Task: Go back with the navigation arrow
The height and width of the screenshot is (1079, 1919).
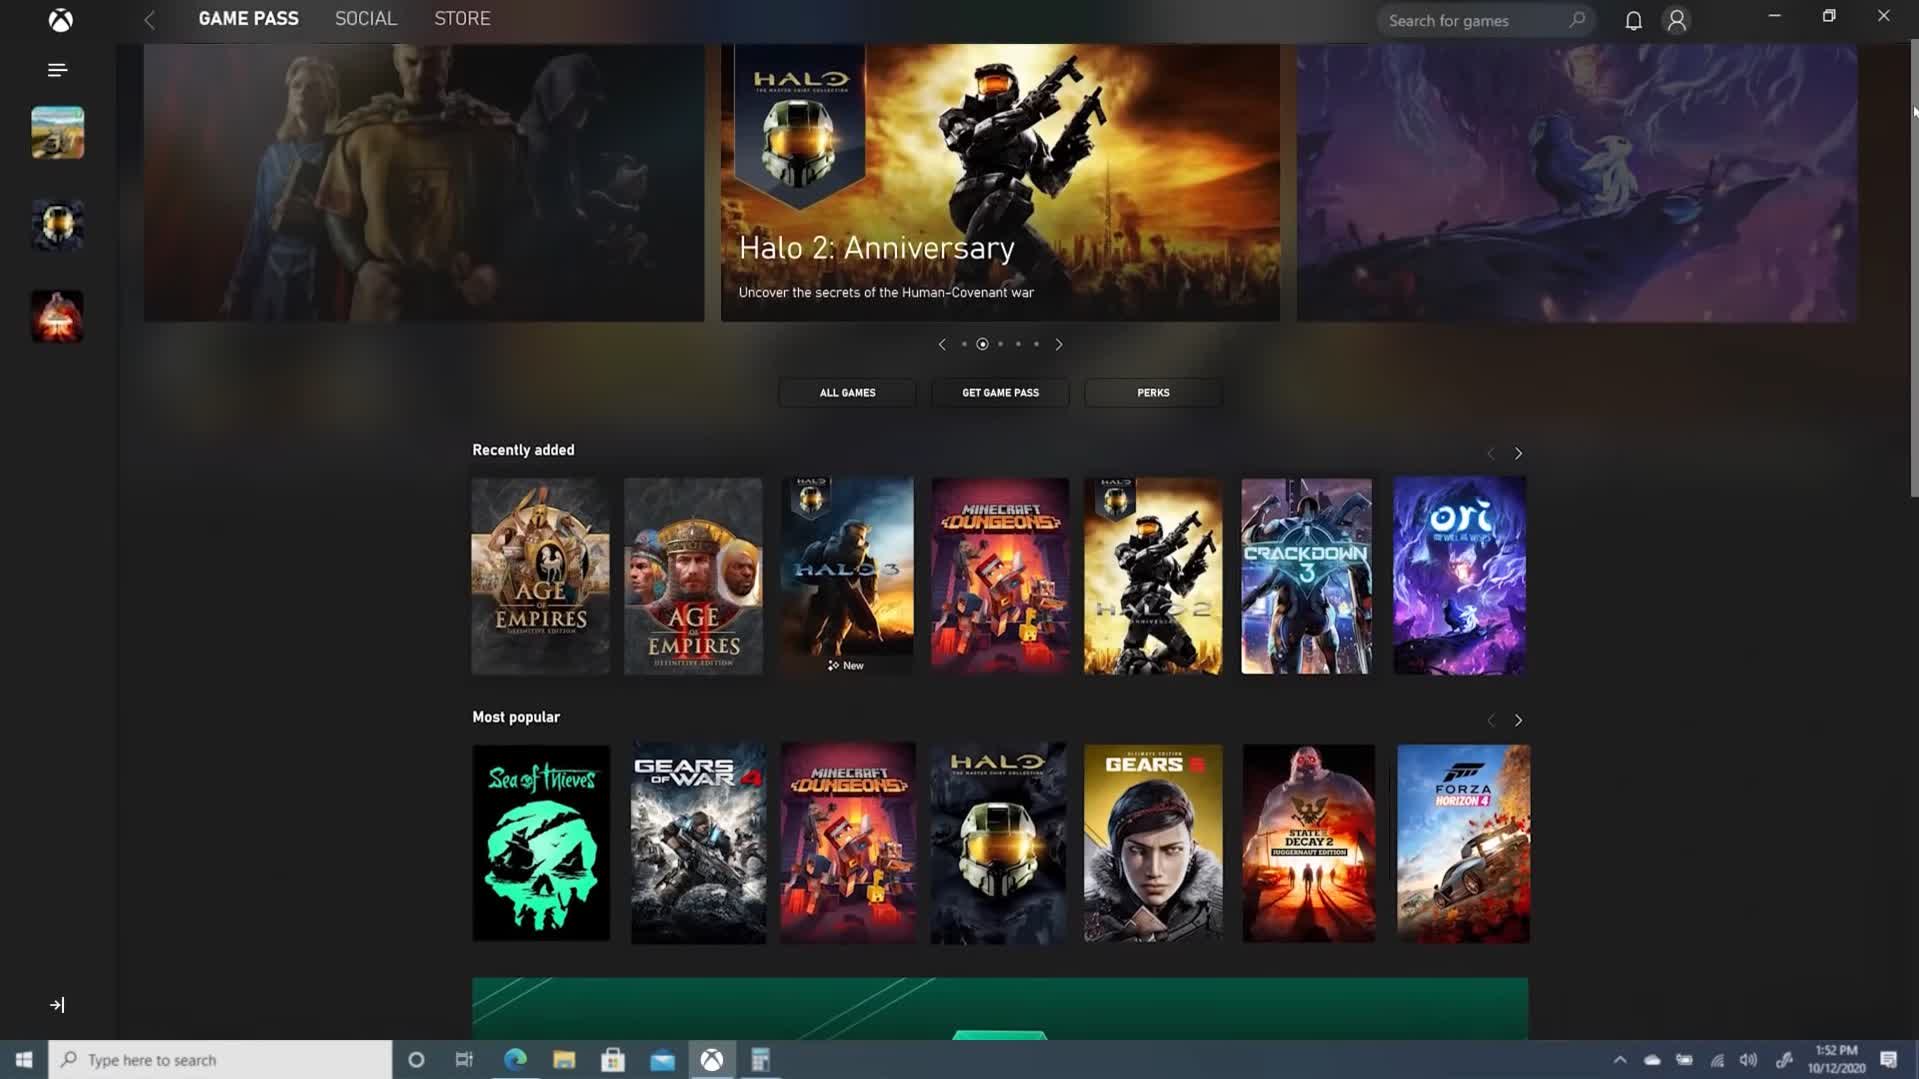Action: 149,20
